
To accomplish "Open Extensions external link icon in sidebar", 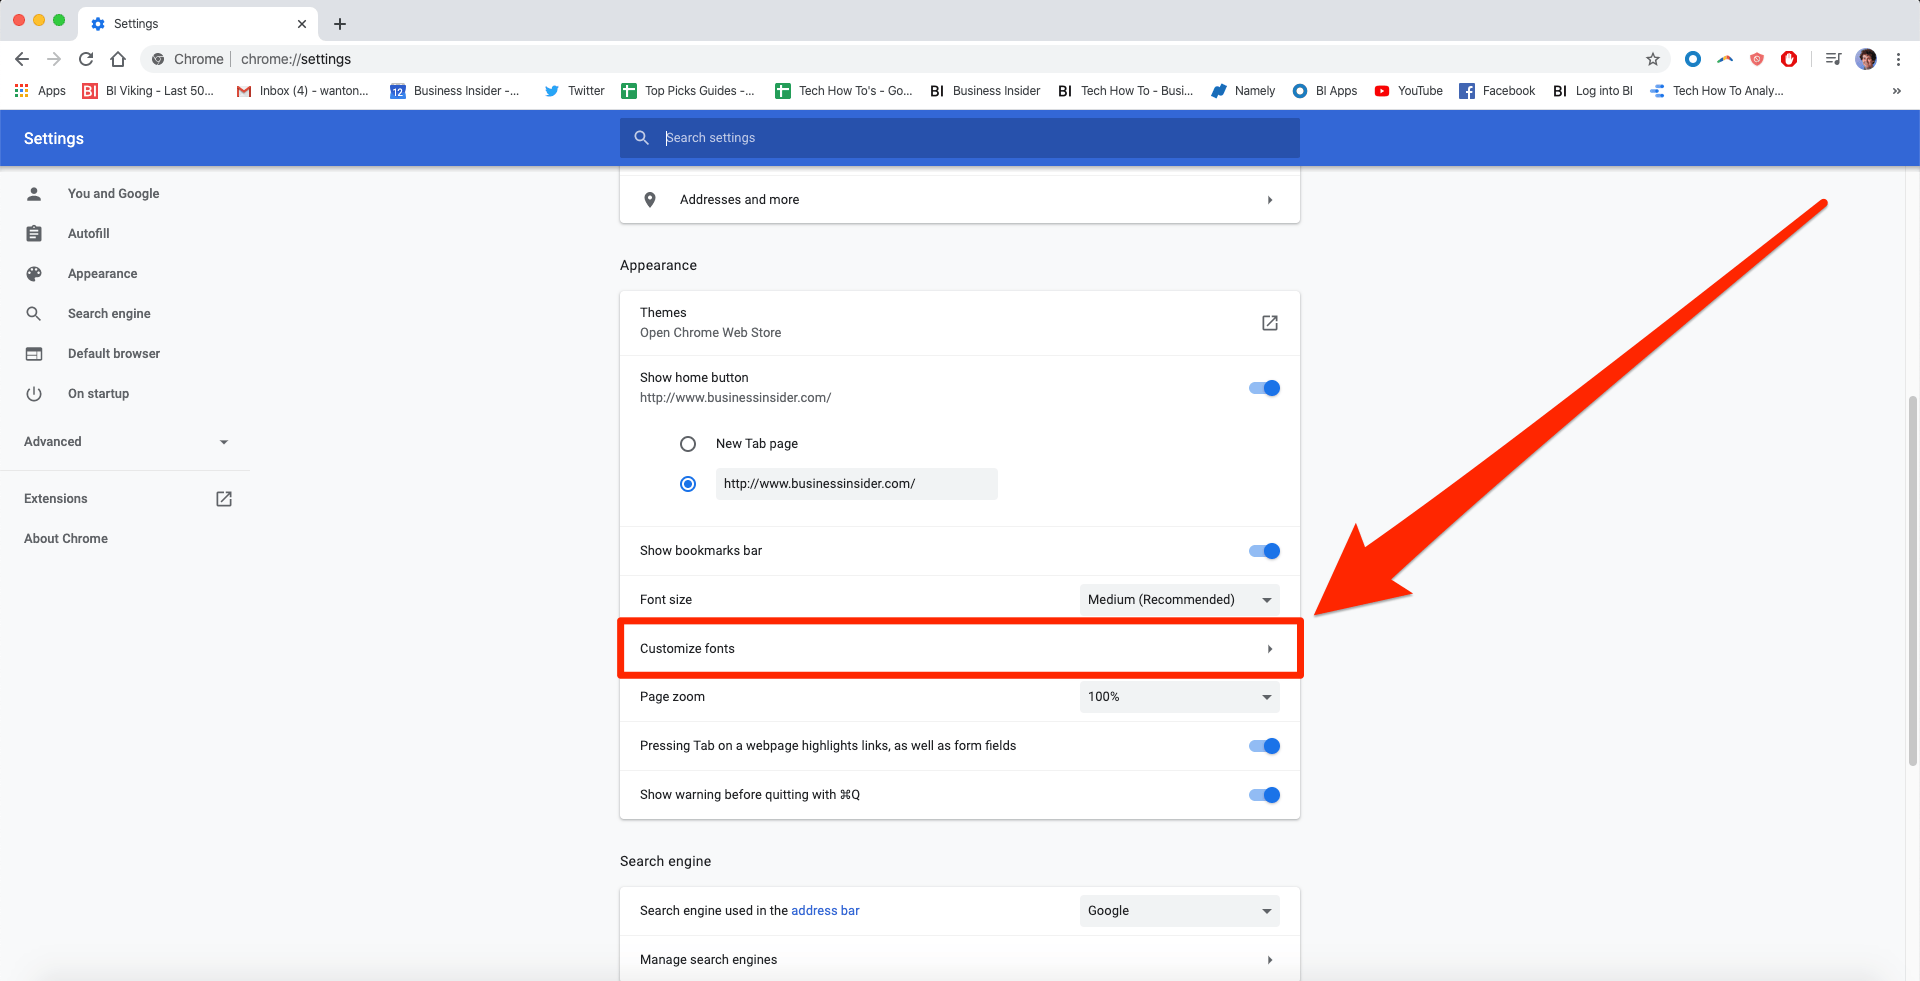I will click(224, 499).
